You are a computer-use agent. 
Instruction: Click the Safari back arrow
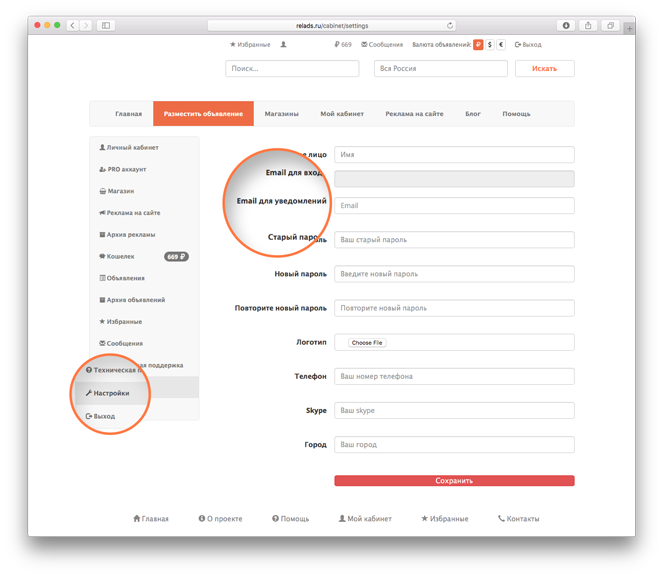coord(73,25)
